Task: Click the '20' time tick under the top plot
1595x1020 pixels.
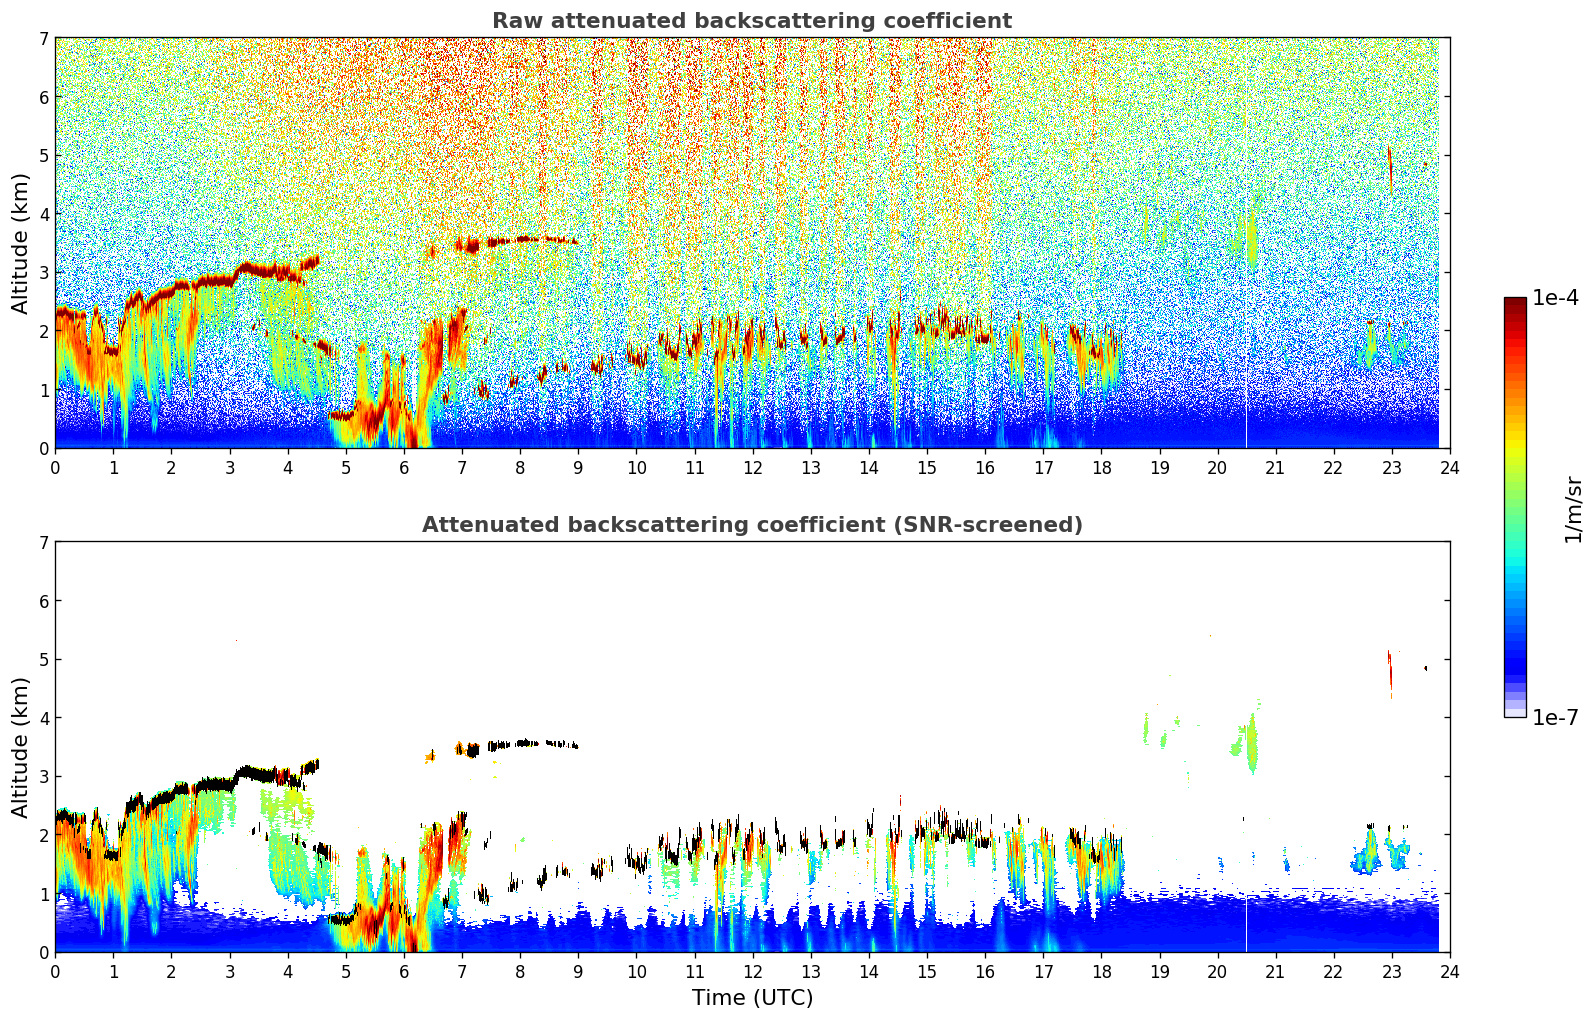Action: tap(1217, 468)
